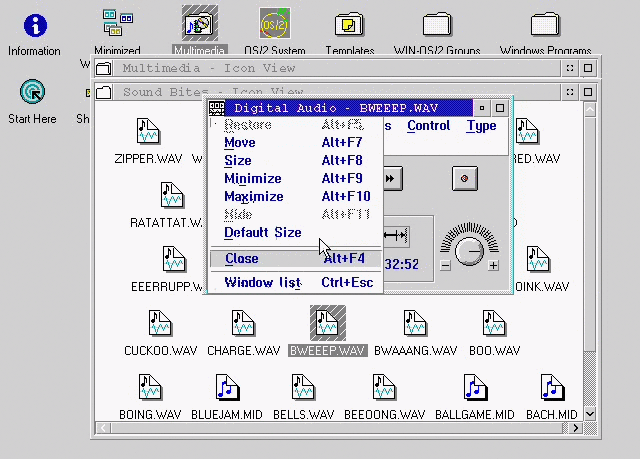Open the Information desktop icon
640x459 pixels.
35,26
